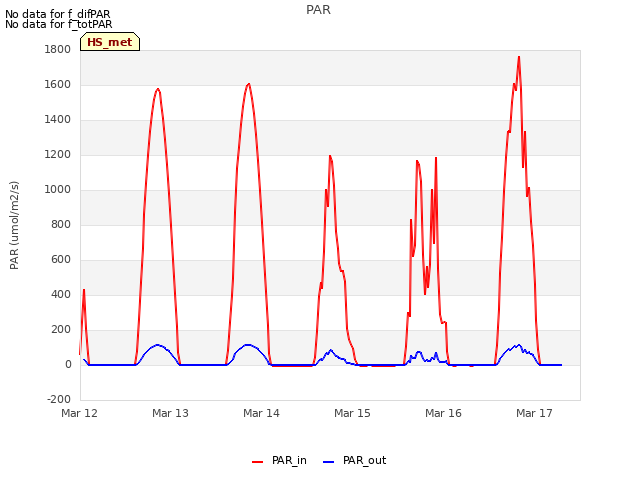This screenshot has height=480, width=640.
Task: Click the Mar 15 x-axis tick label
Action: [353, 413]
